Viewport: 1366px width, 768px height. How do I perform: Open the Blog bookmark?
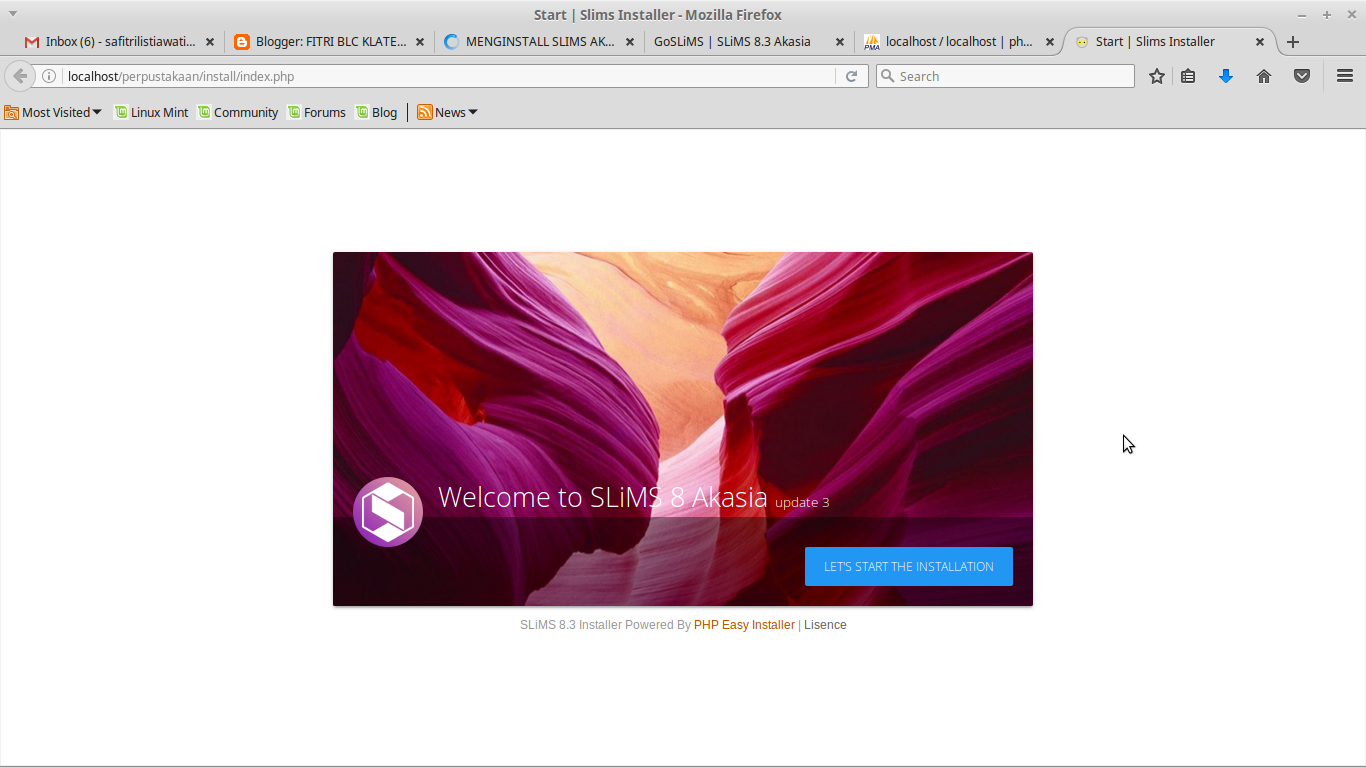tap(376, 112)
